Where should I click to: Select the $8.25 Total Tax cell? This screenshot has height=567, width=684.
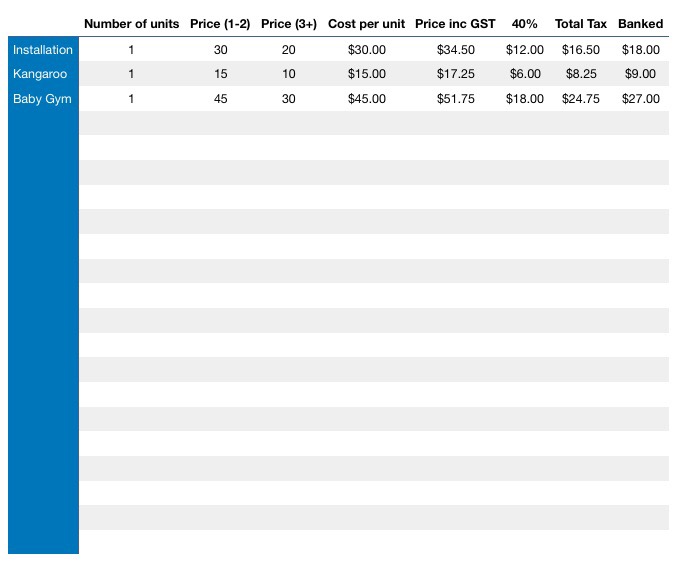581,74
